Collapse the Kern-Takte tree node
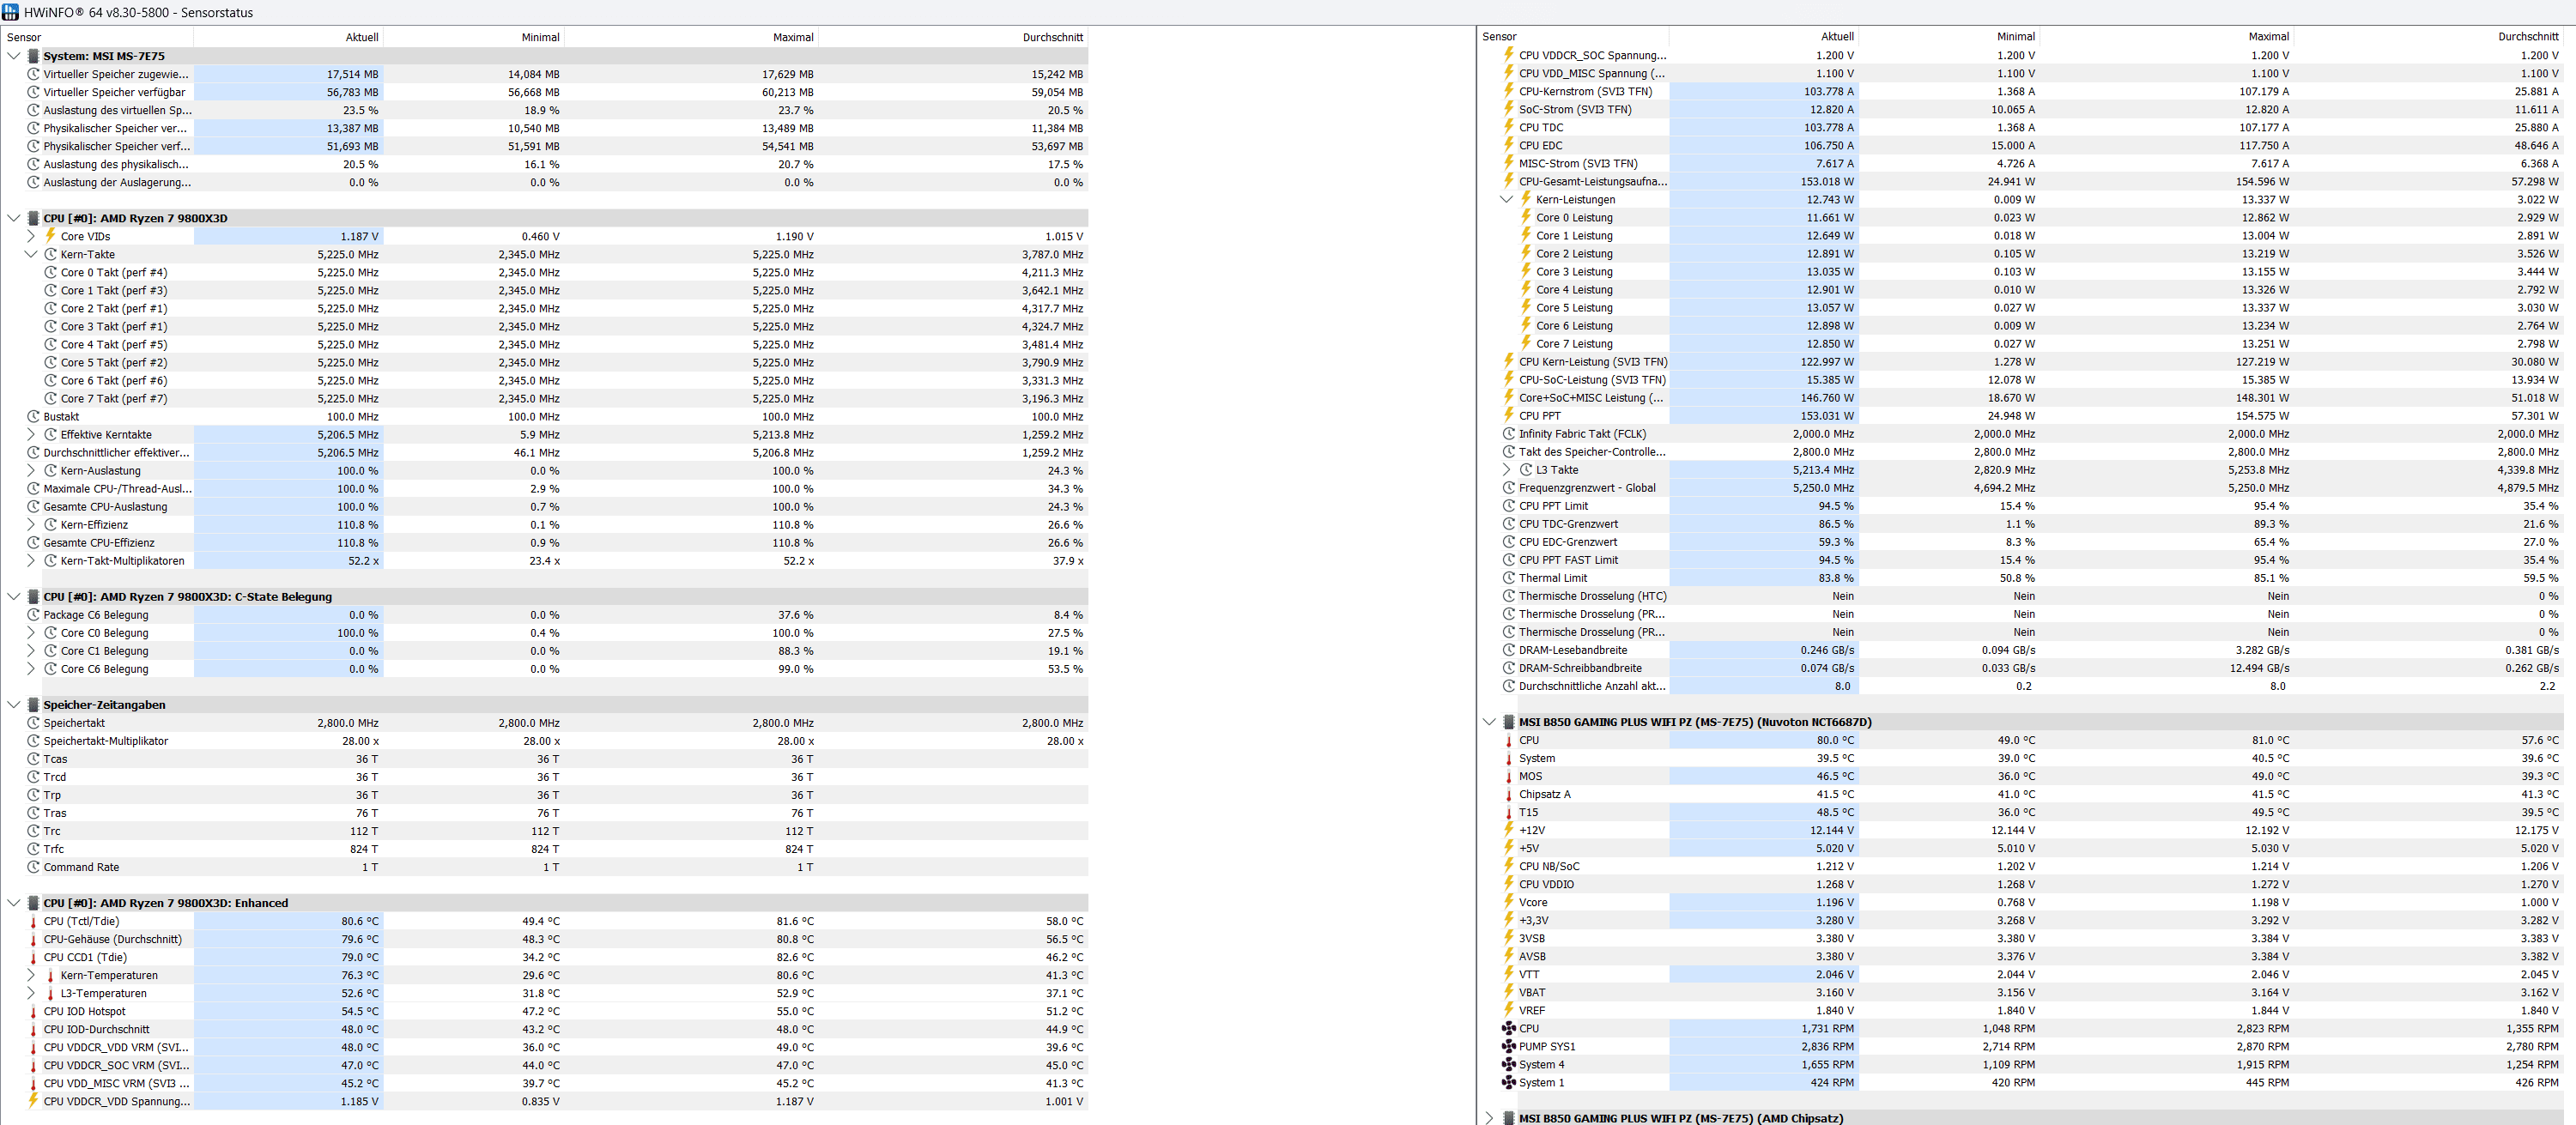Viewport: 2576px width, 1125px height. click(x=31, y=254)
